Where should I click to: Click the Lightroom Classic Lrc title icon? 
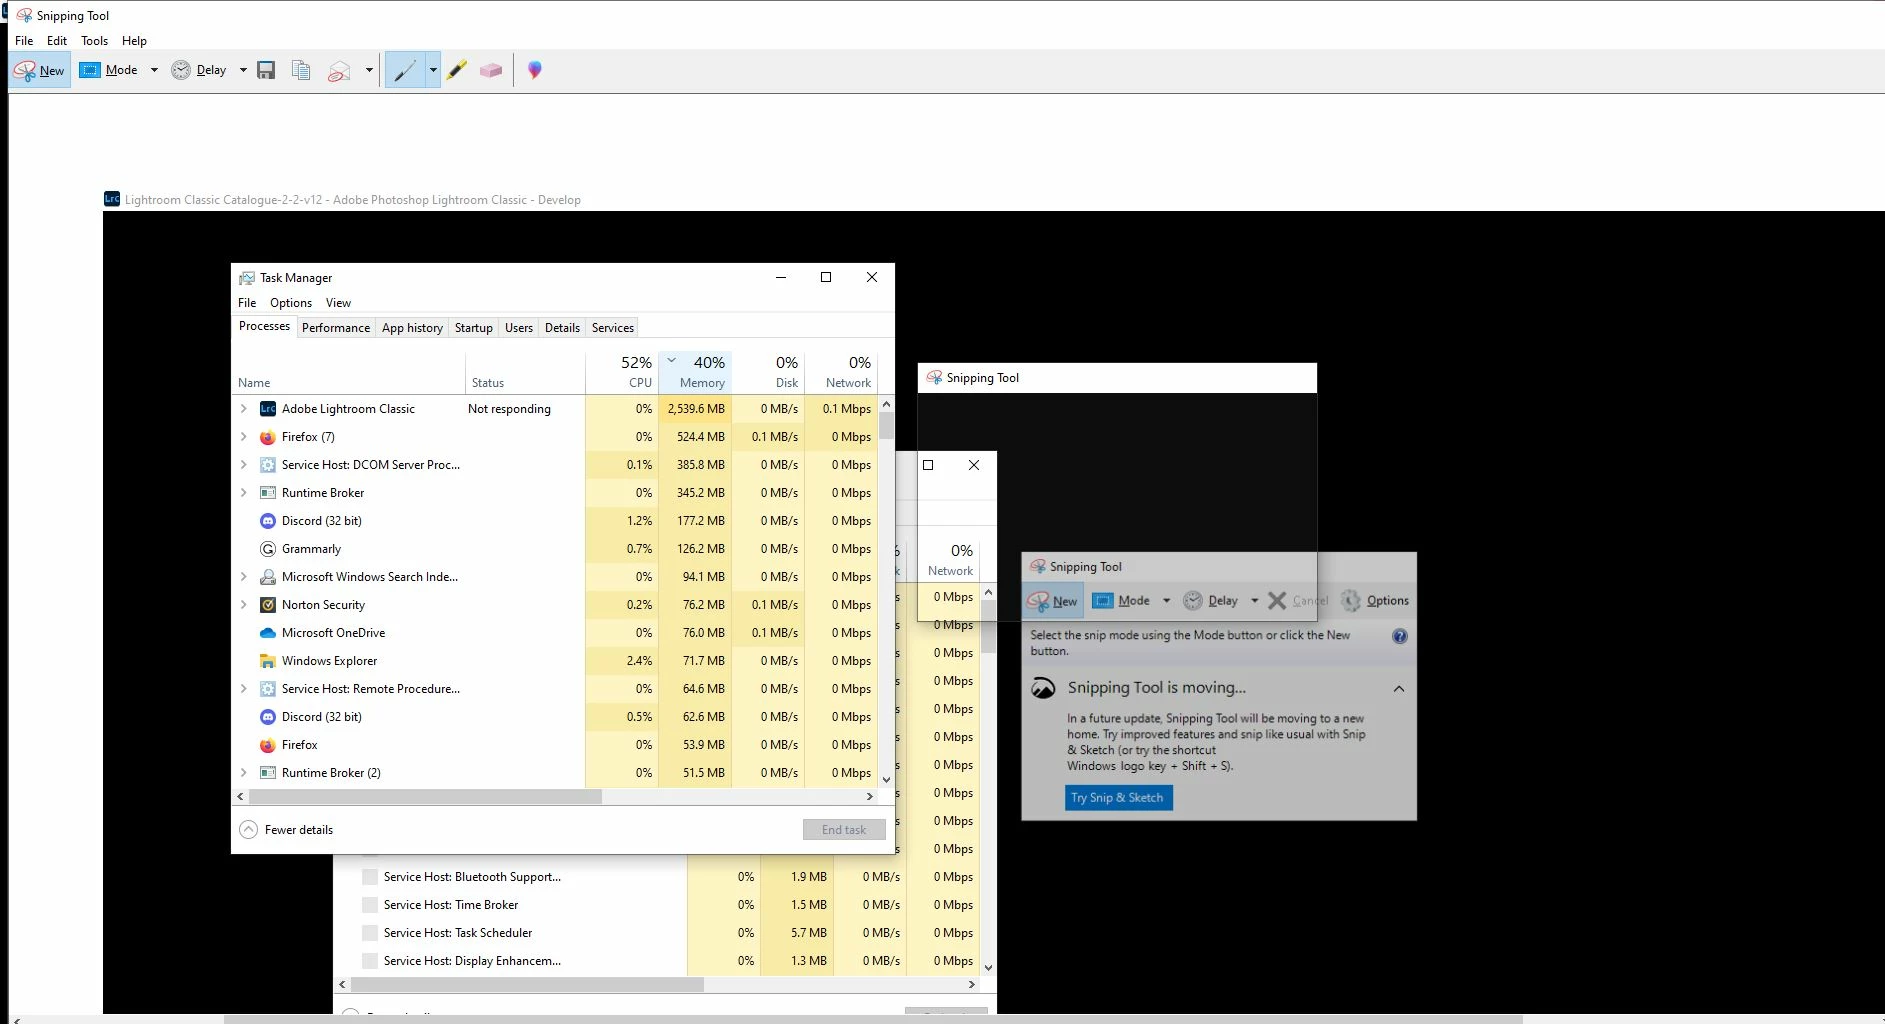[112, 199]
